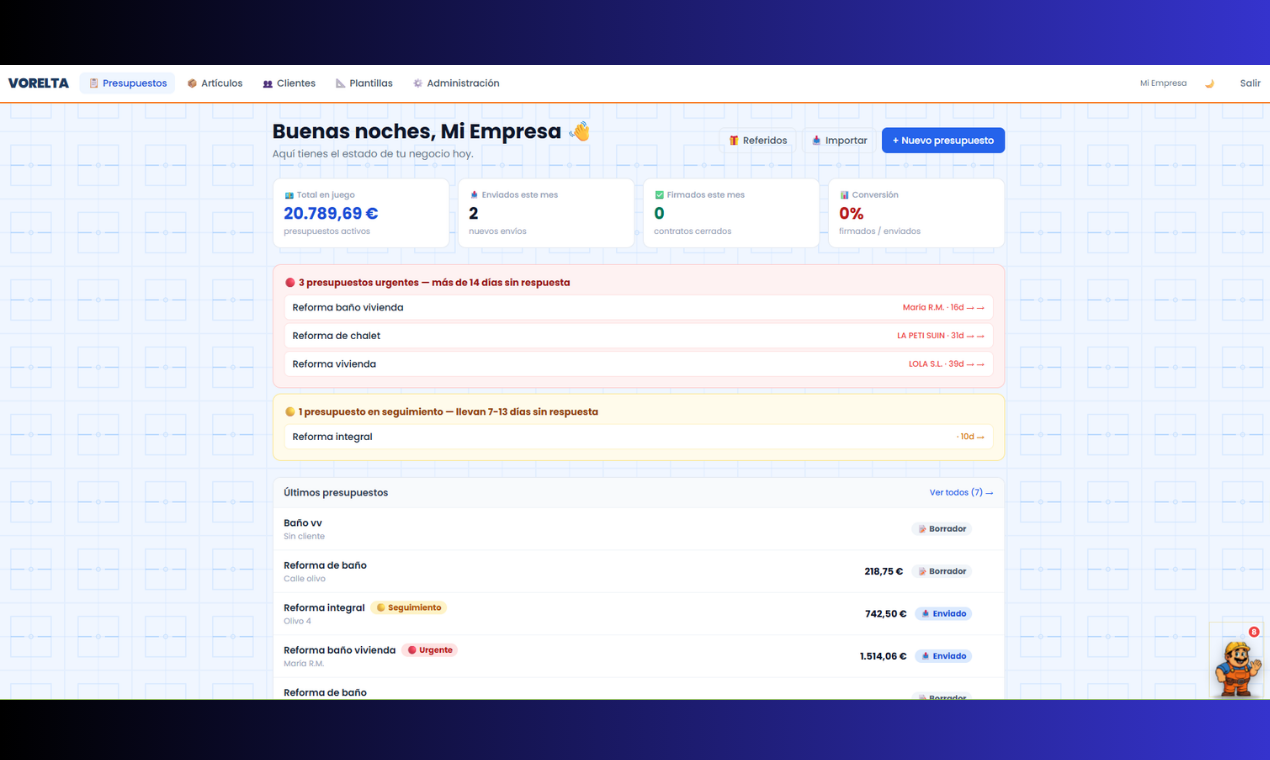Open the Administración tab
Screen dimensions: 1270x760
pyautogui.click(x=456, y=83)
